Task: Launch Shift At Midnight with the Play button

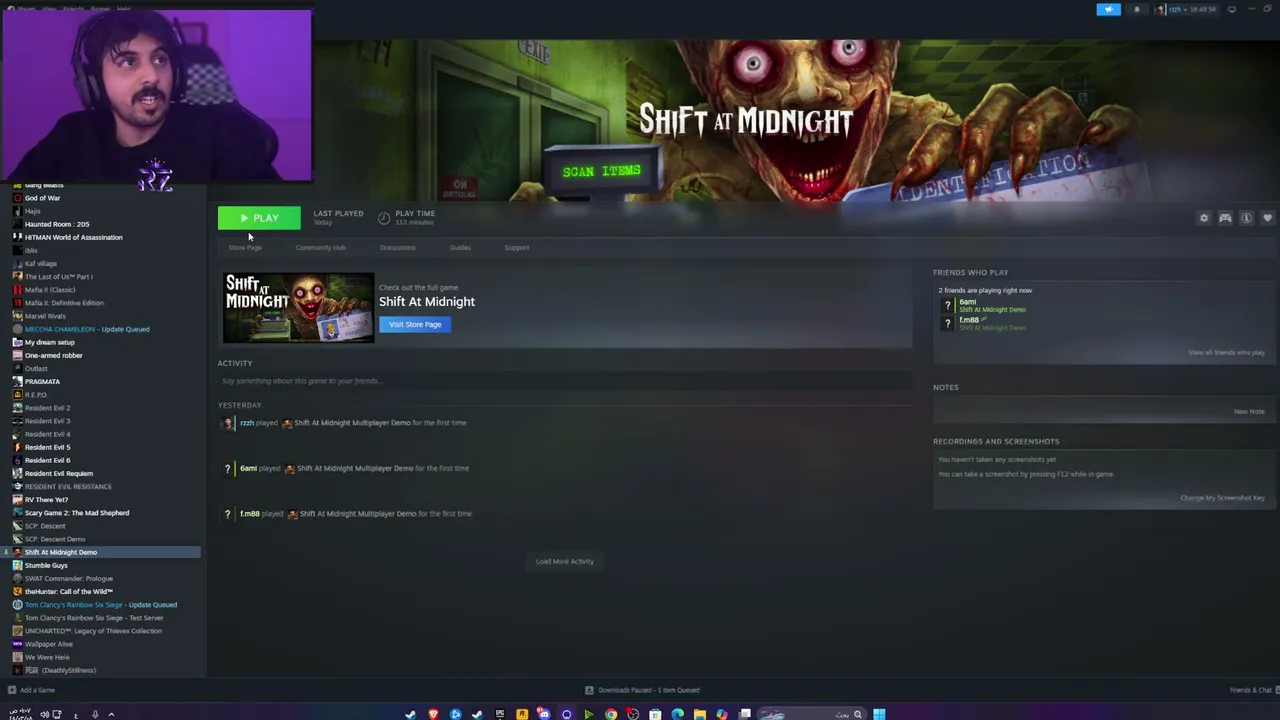Action: click(x=259, y=218)
